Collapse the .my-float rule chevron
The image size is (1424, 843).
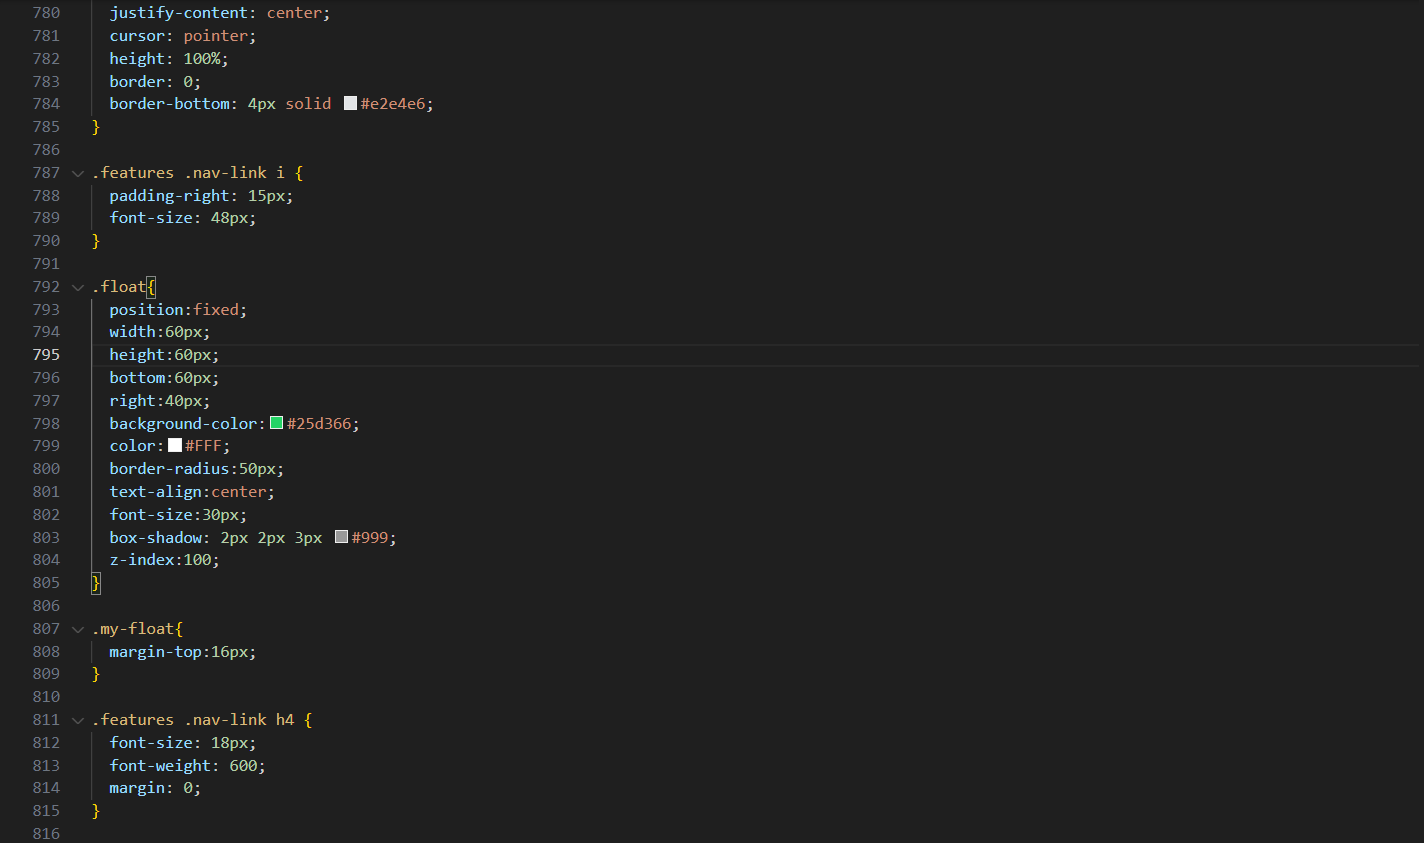click(x=78, y=629)
